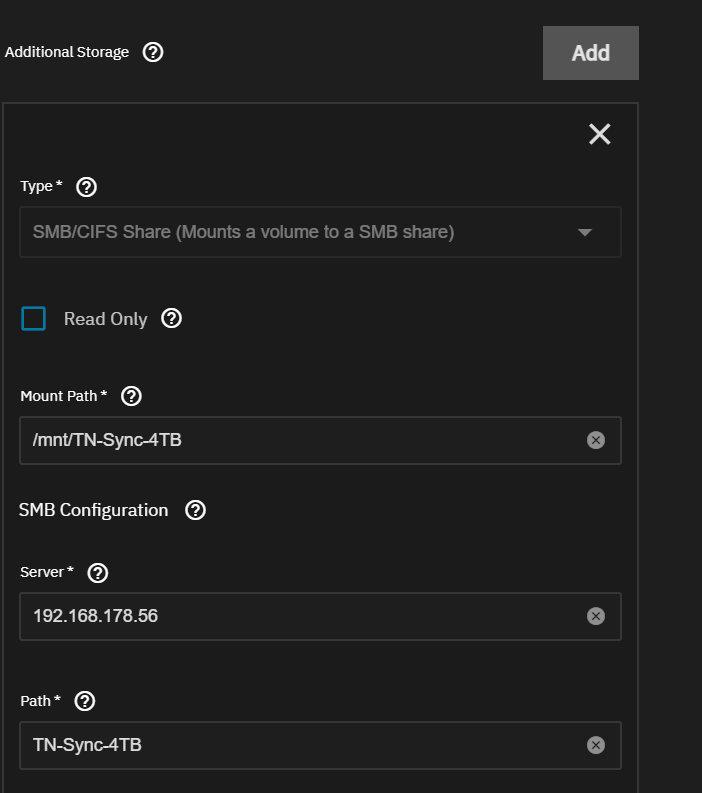Show help for Server field
702x793 pixels.
(98, 573)
